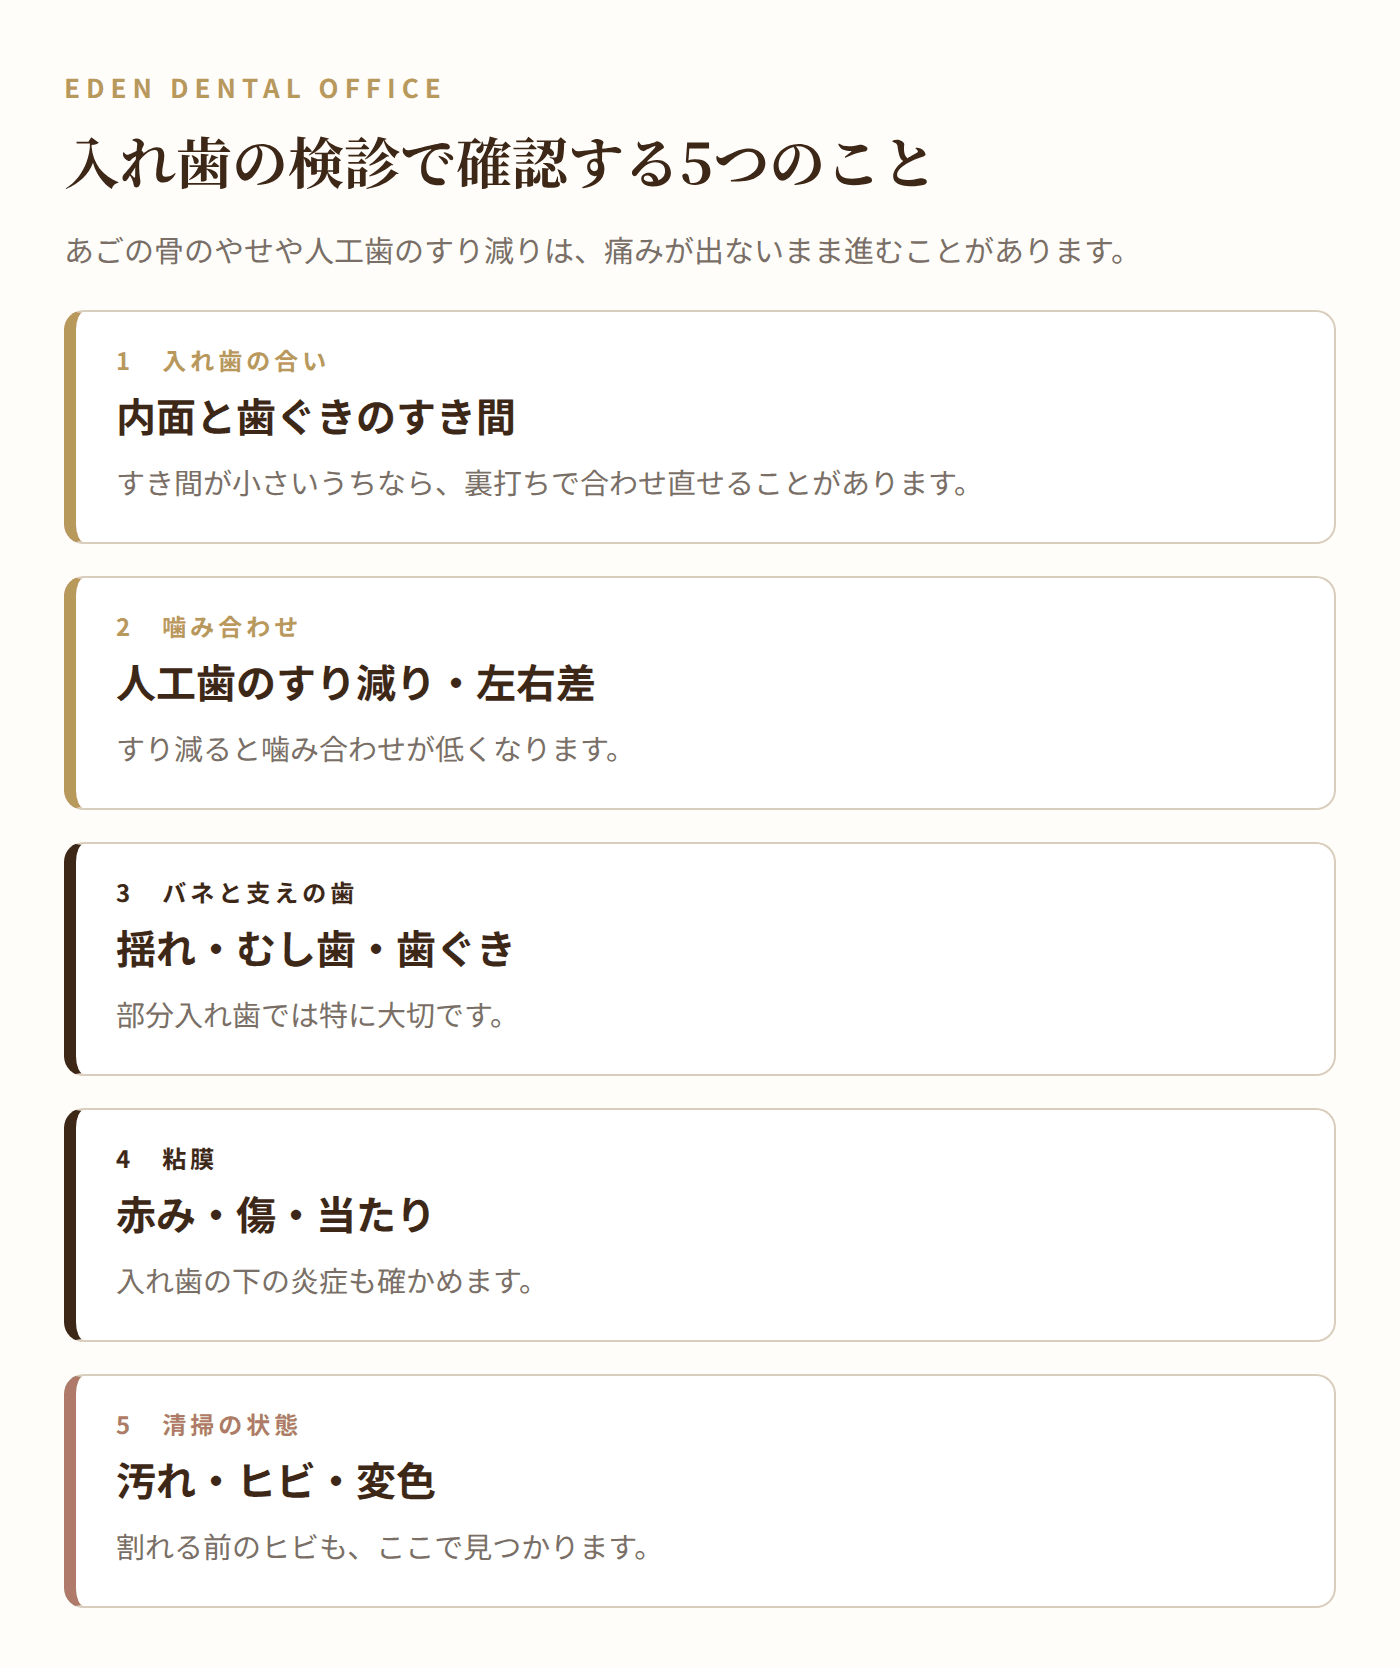Click the main heading 入れ歯の検診で確認する5つのこと

point(498,164)
